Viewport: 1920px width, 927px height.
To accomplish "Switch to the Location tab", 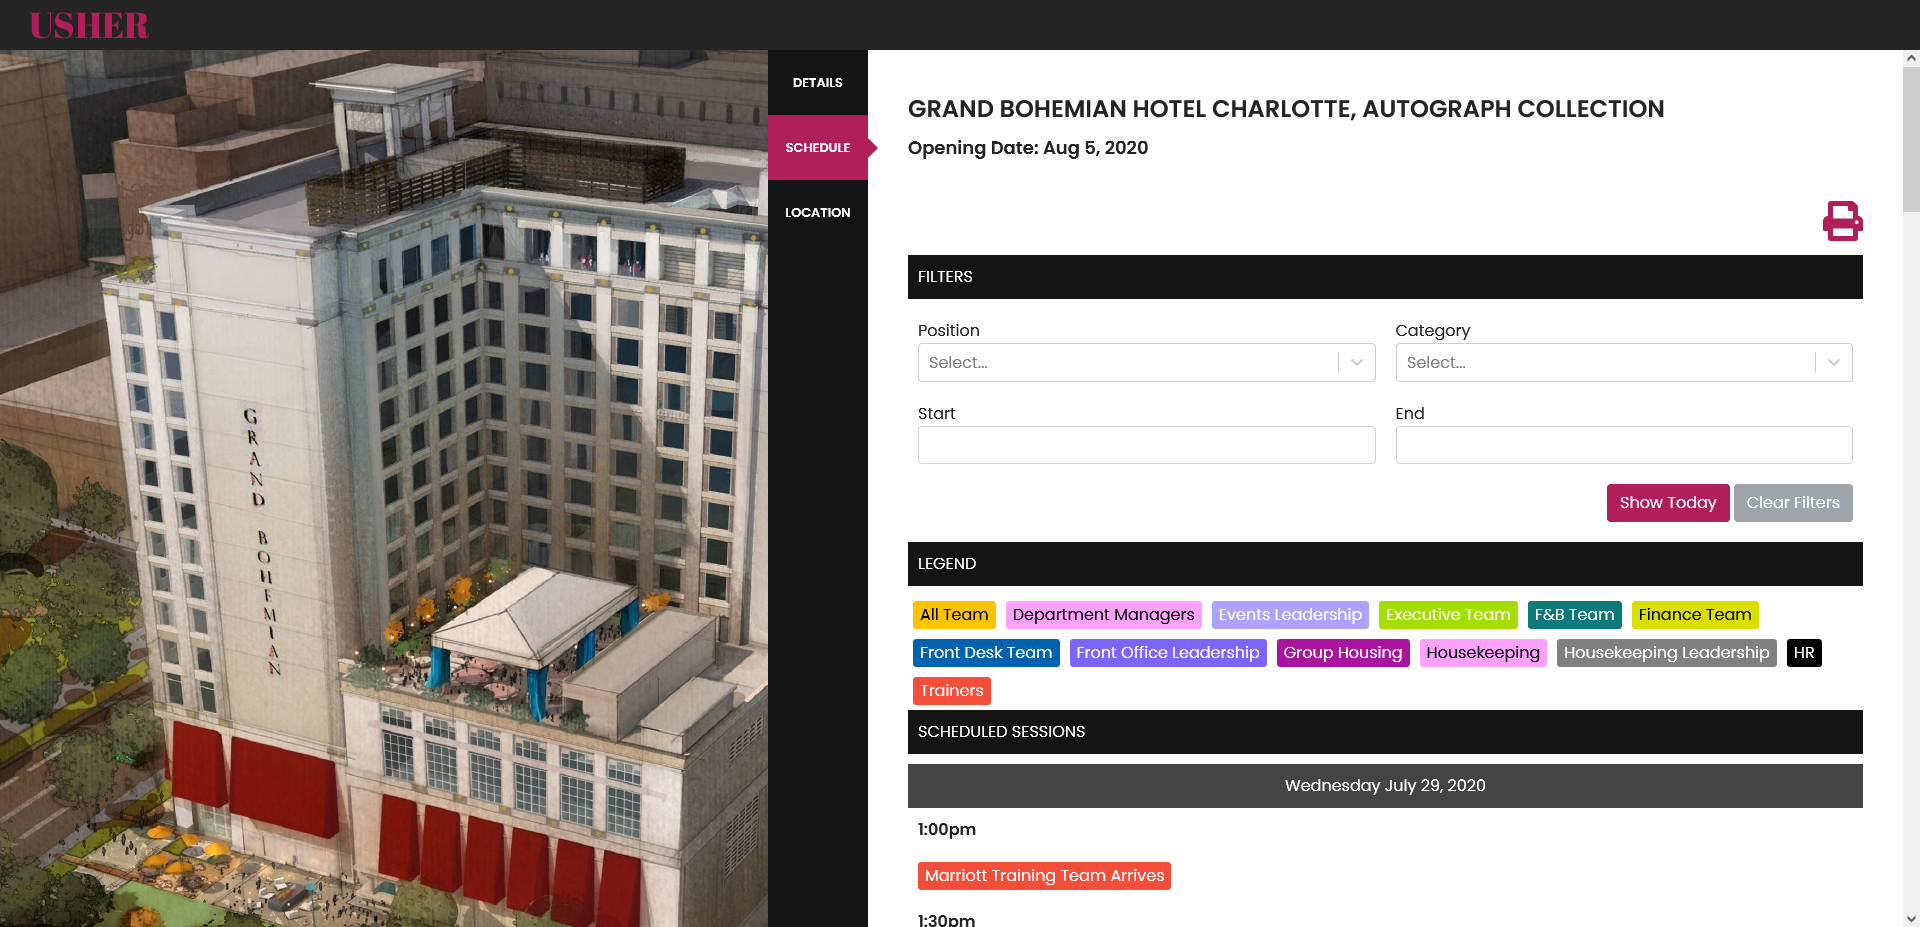I will tap(817, 213).
